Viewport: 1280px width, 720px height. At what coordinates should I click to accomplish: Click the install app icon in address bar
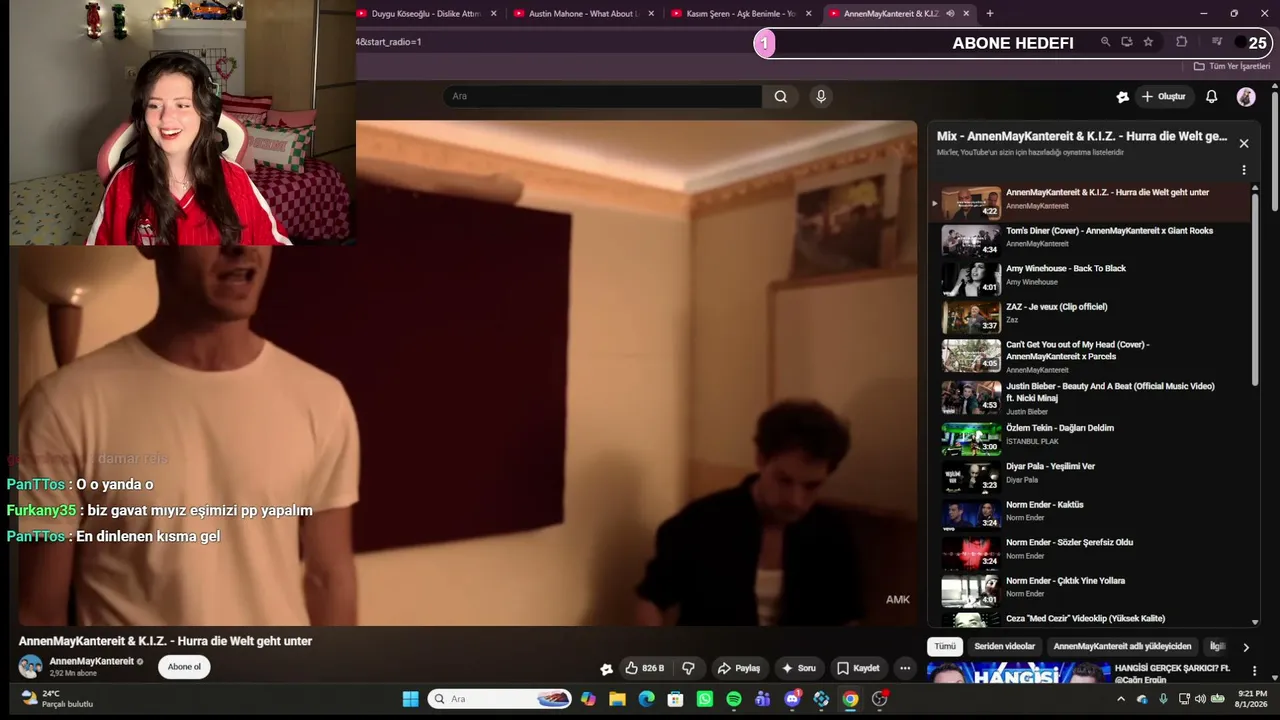click(1127, 42)
